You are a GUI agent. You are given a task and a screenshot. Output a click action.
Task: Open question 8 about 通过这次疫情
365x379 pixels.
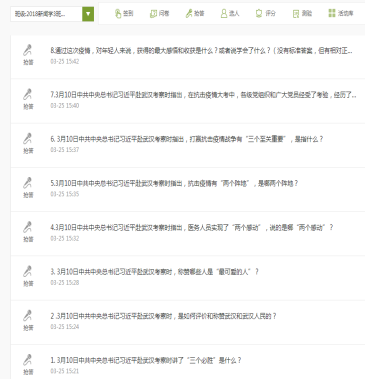201,51
